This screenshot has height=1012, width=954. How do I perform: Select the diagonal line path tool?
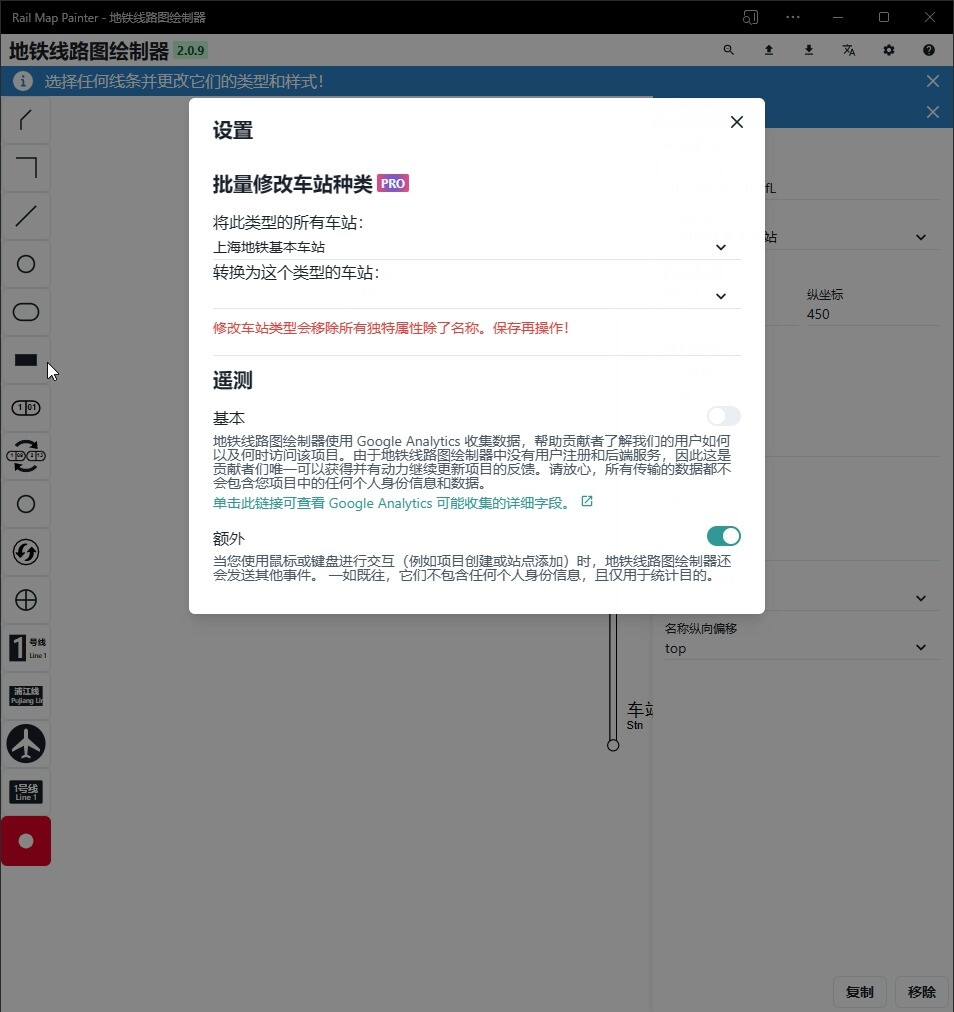tap(26, 120)
